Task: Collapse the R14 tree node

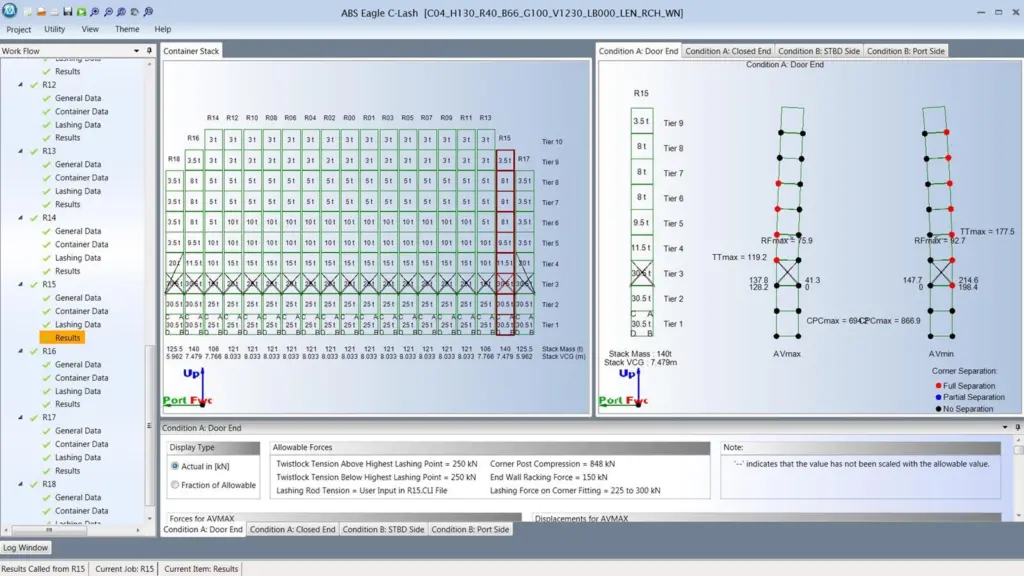Action: point(20,217)
